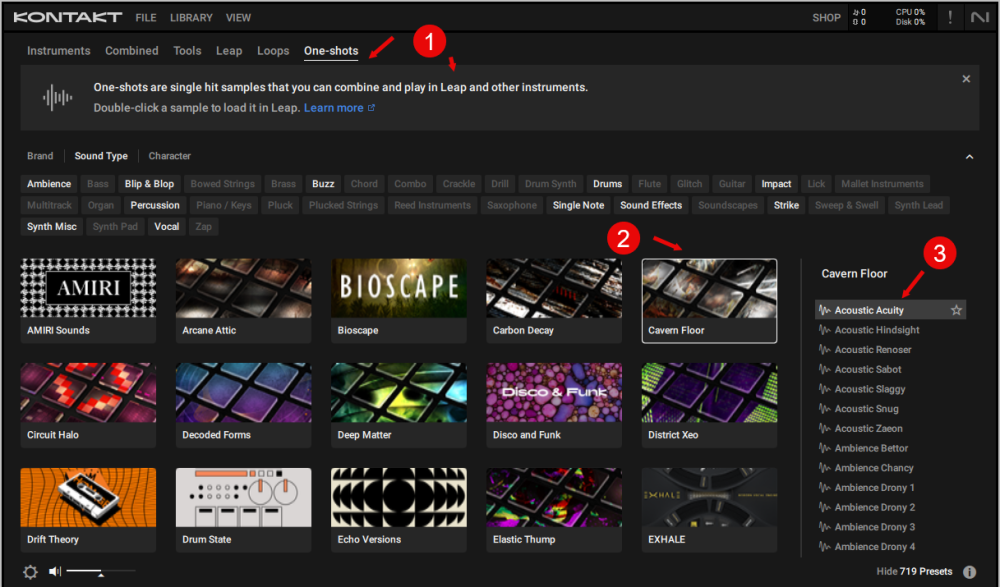
Task: Switch filter to Character
Action: click(x=170, y=156)
